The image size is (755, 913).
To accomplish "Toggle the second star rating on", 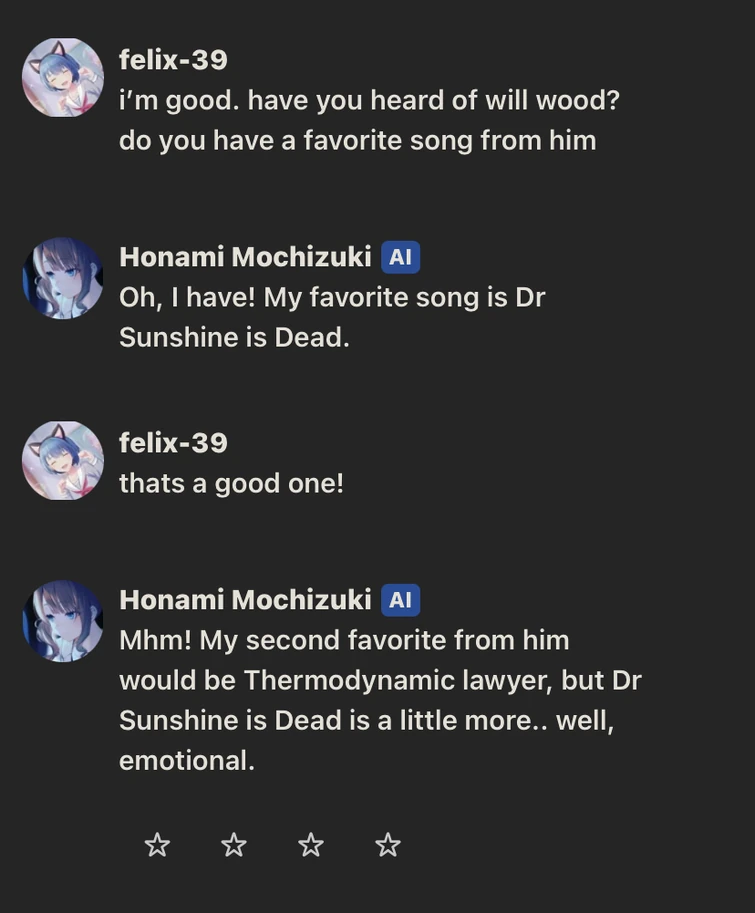I will [x=234, y=845].
